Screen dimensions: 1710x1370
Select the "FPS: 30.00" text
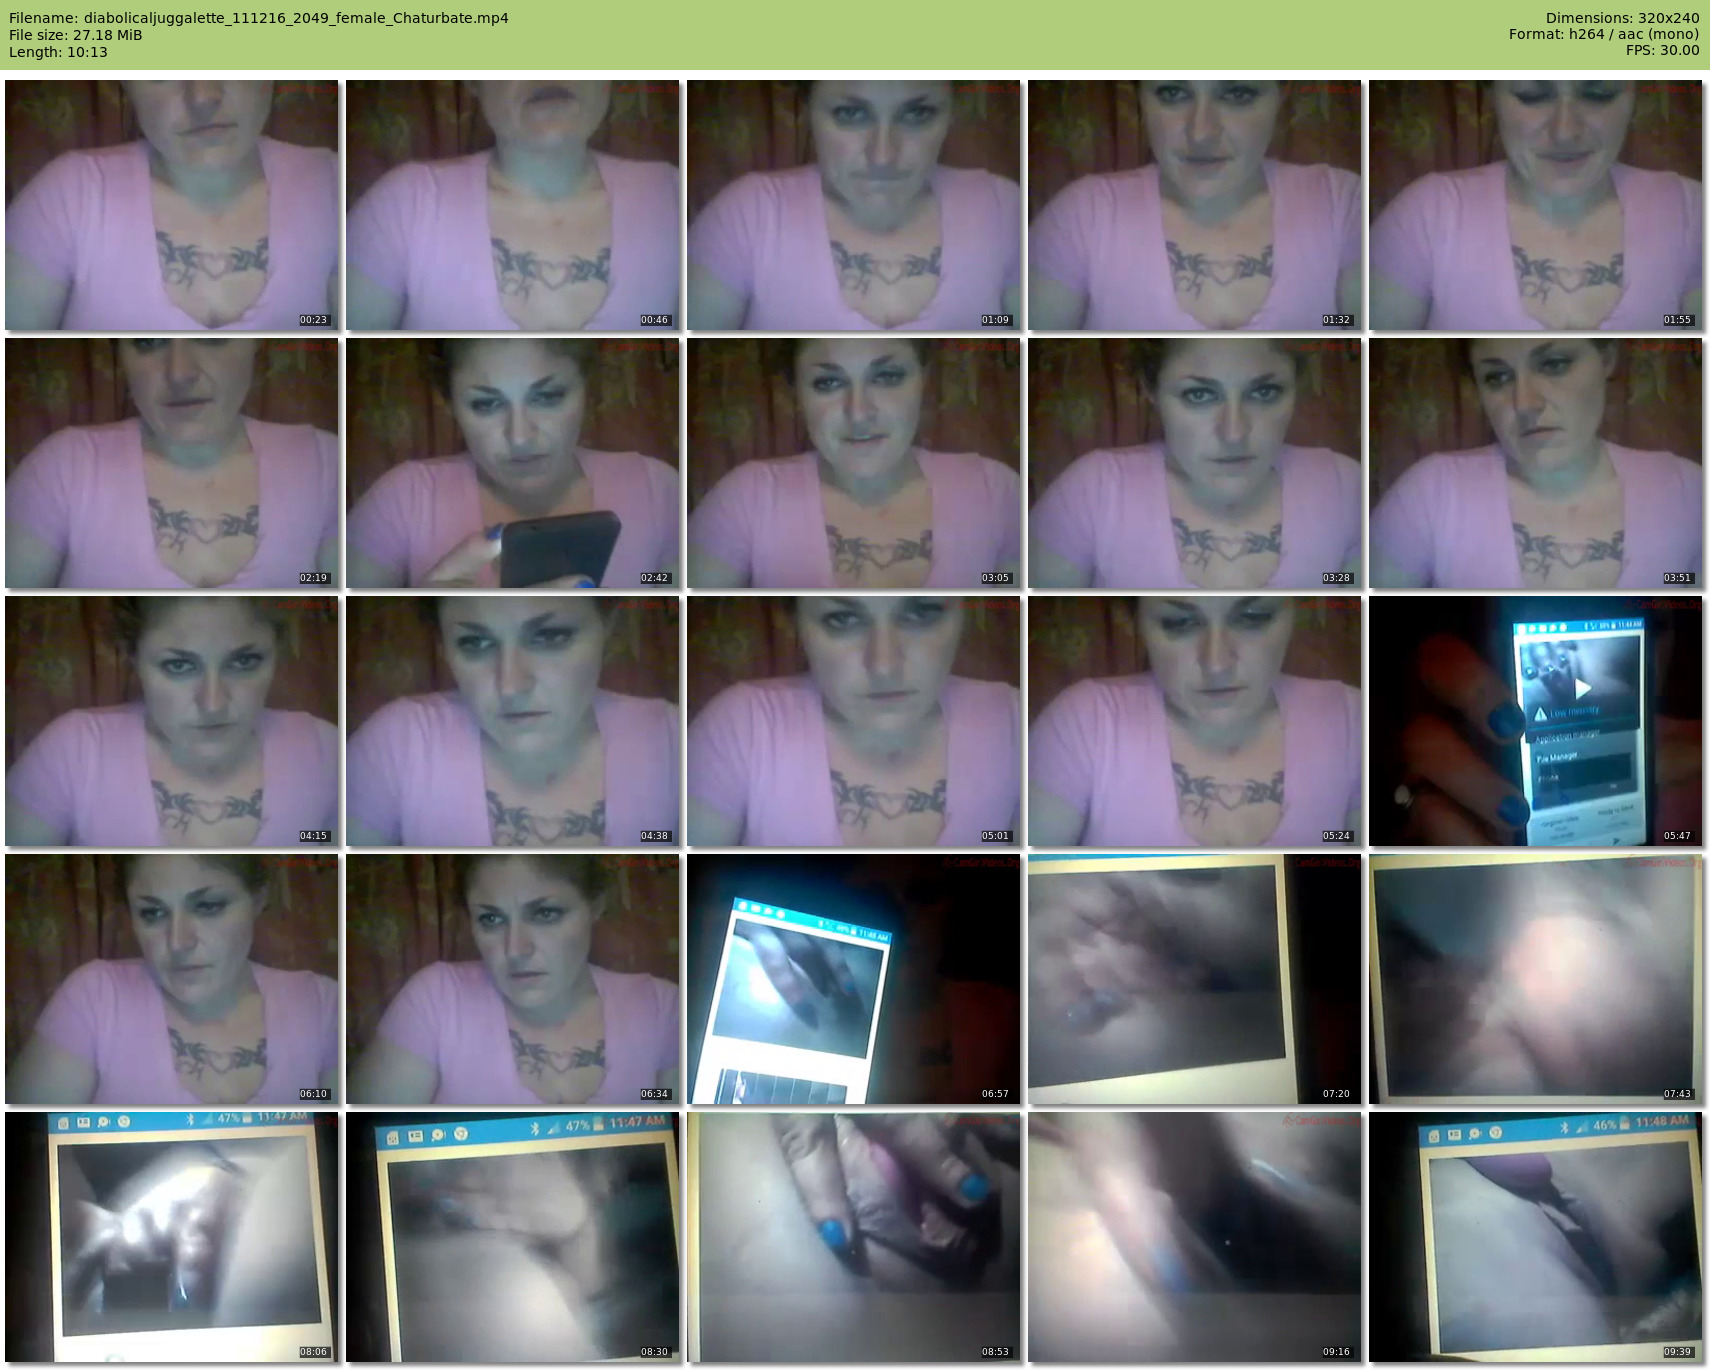pos(1663,50)
